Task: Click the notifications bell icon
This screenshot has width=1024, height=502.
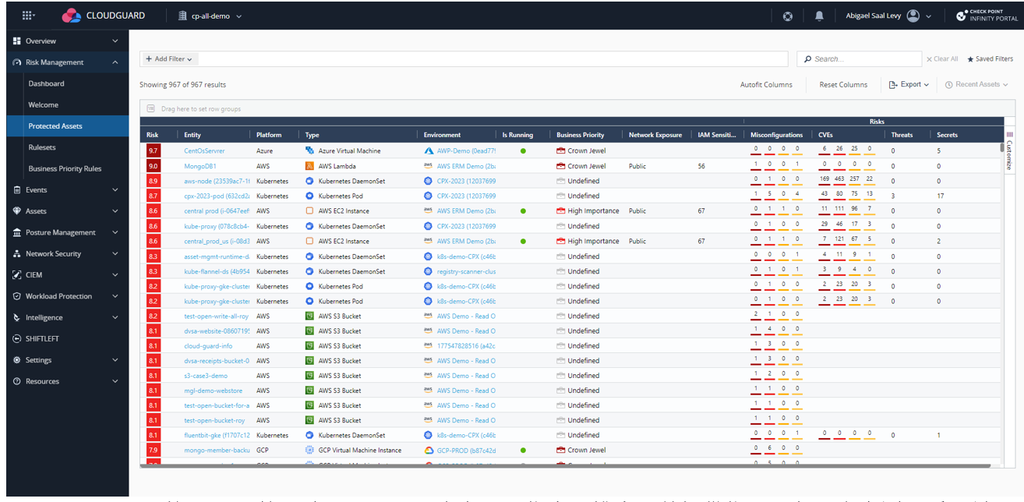Action: (x=820, y=16)
